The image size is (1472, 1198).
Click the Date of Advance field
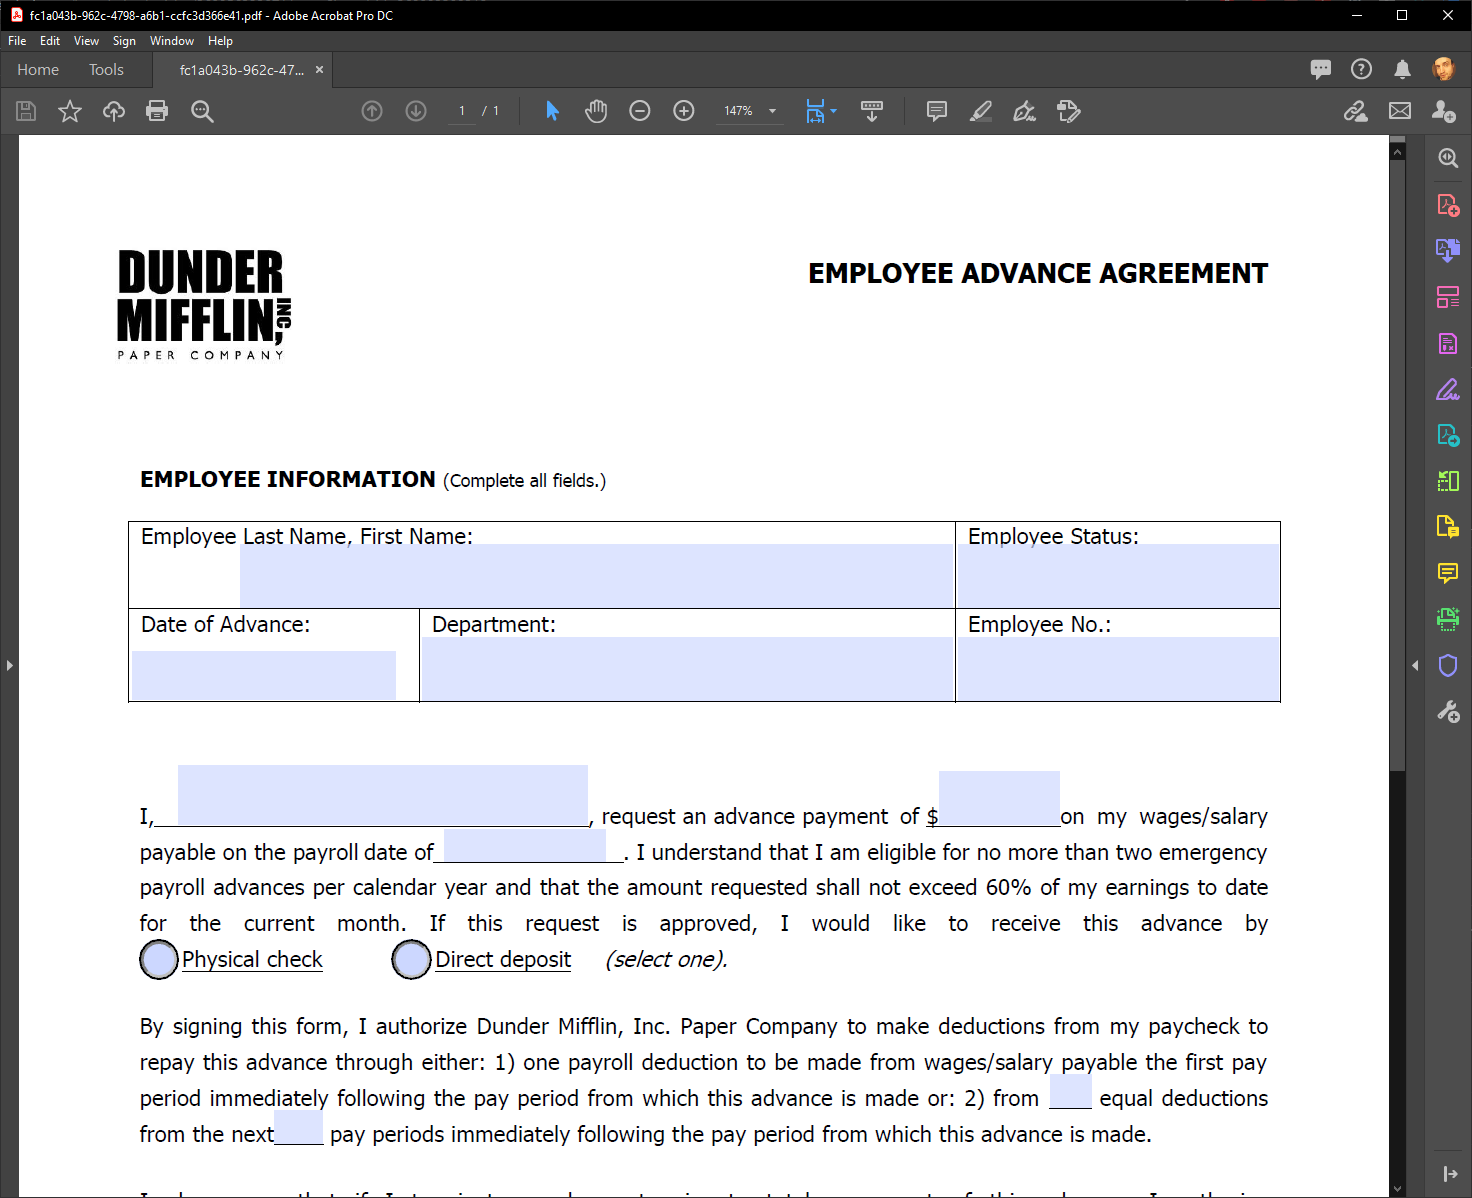point(264,675)
